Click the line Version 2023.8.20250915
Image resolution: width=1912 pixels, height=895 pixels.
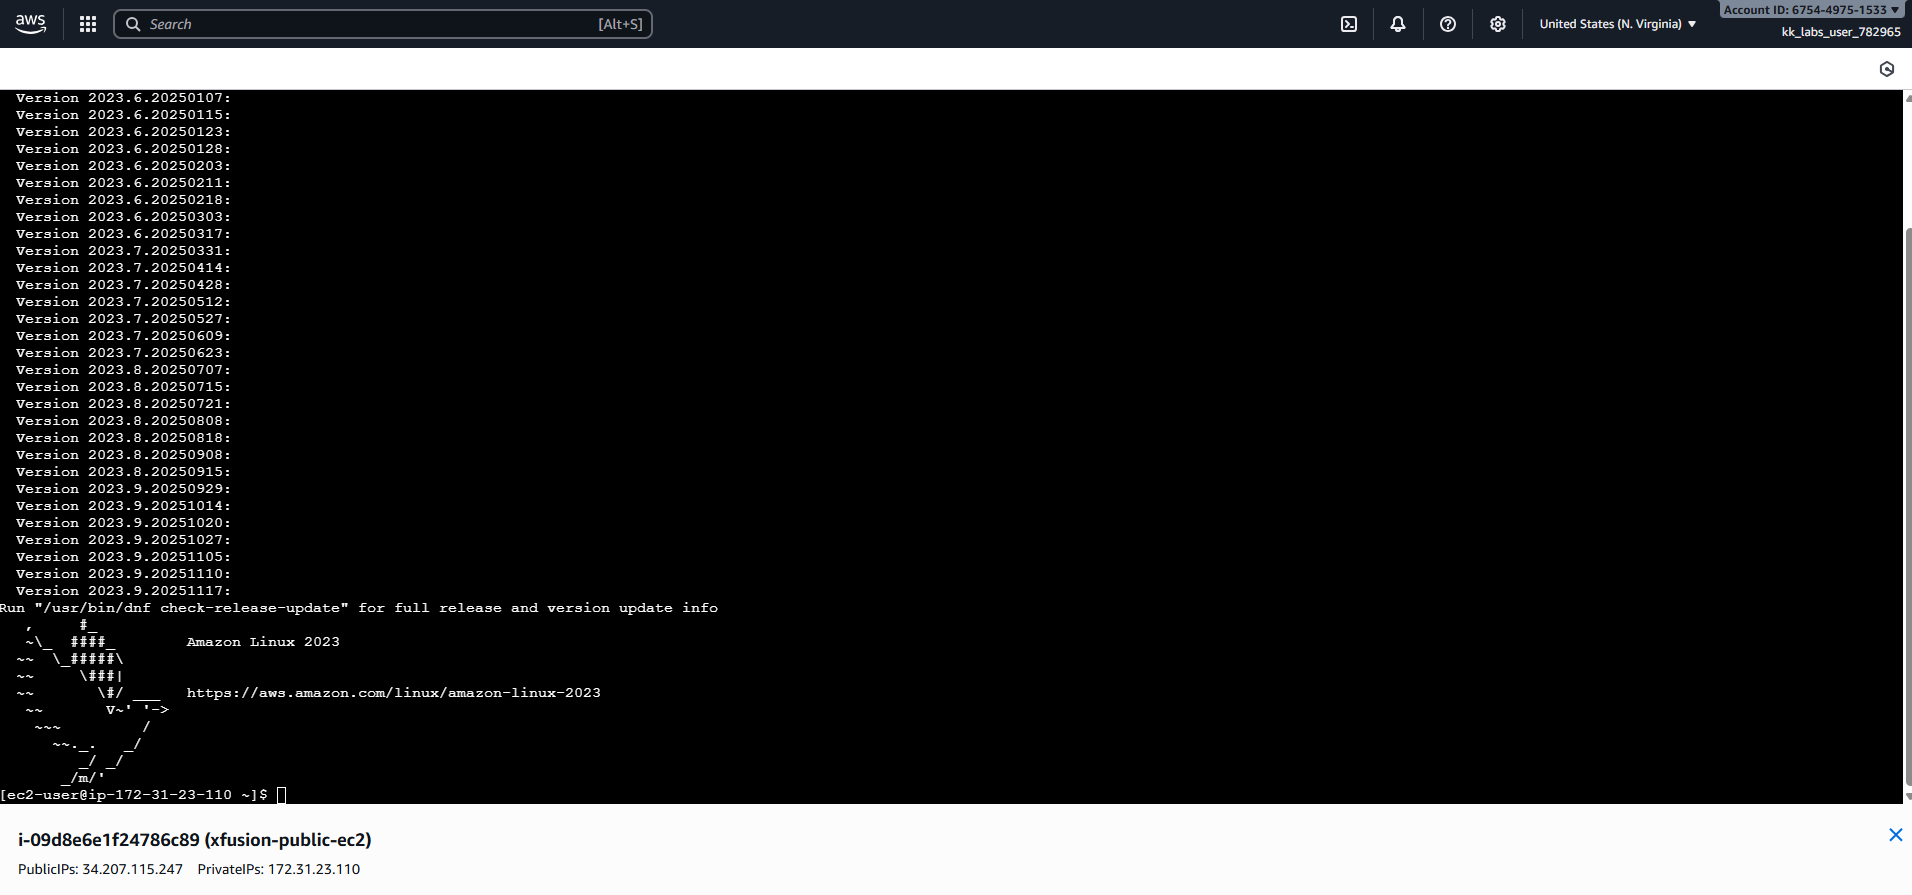pos(123,472)
